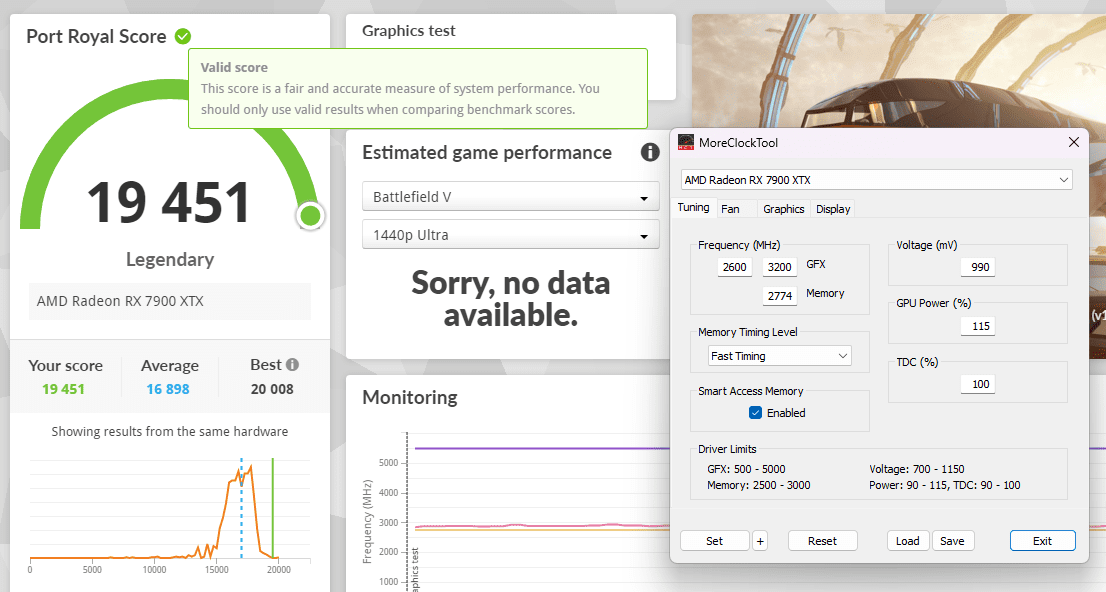
Task: Click the Sorry, no data available message
Action: (x=511, y=298)
